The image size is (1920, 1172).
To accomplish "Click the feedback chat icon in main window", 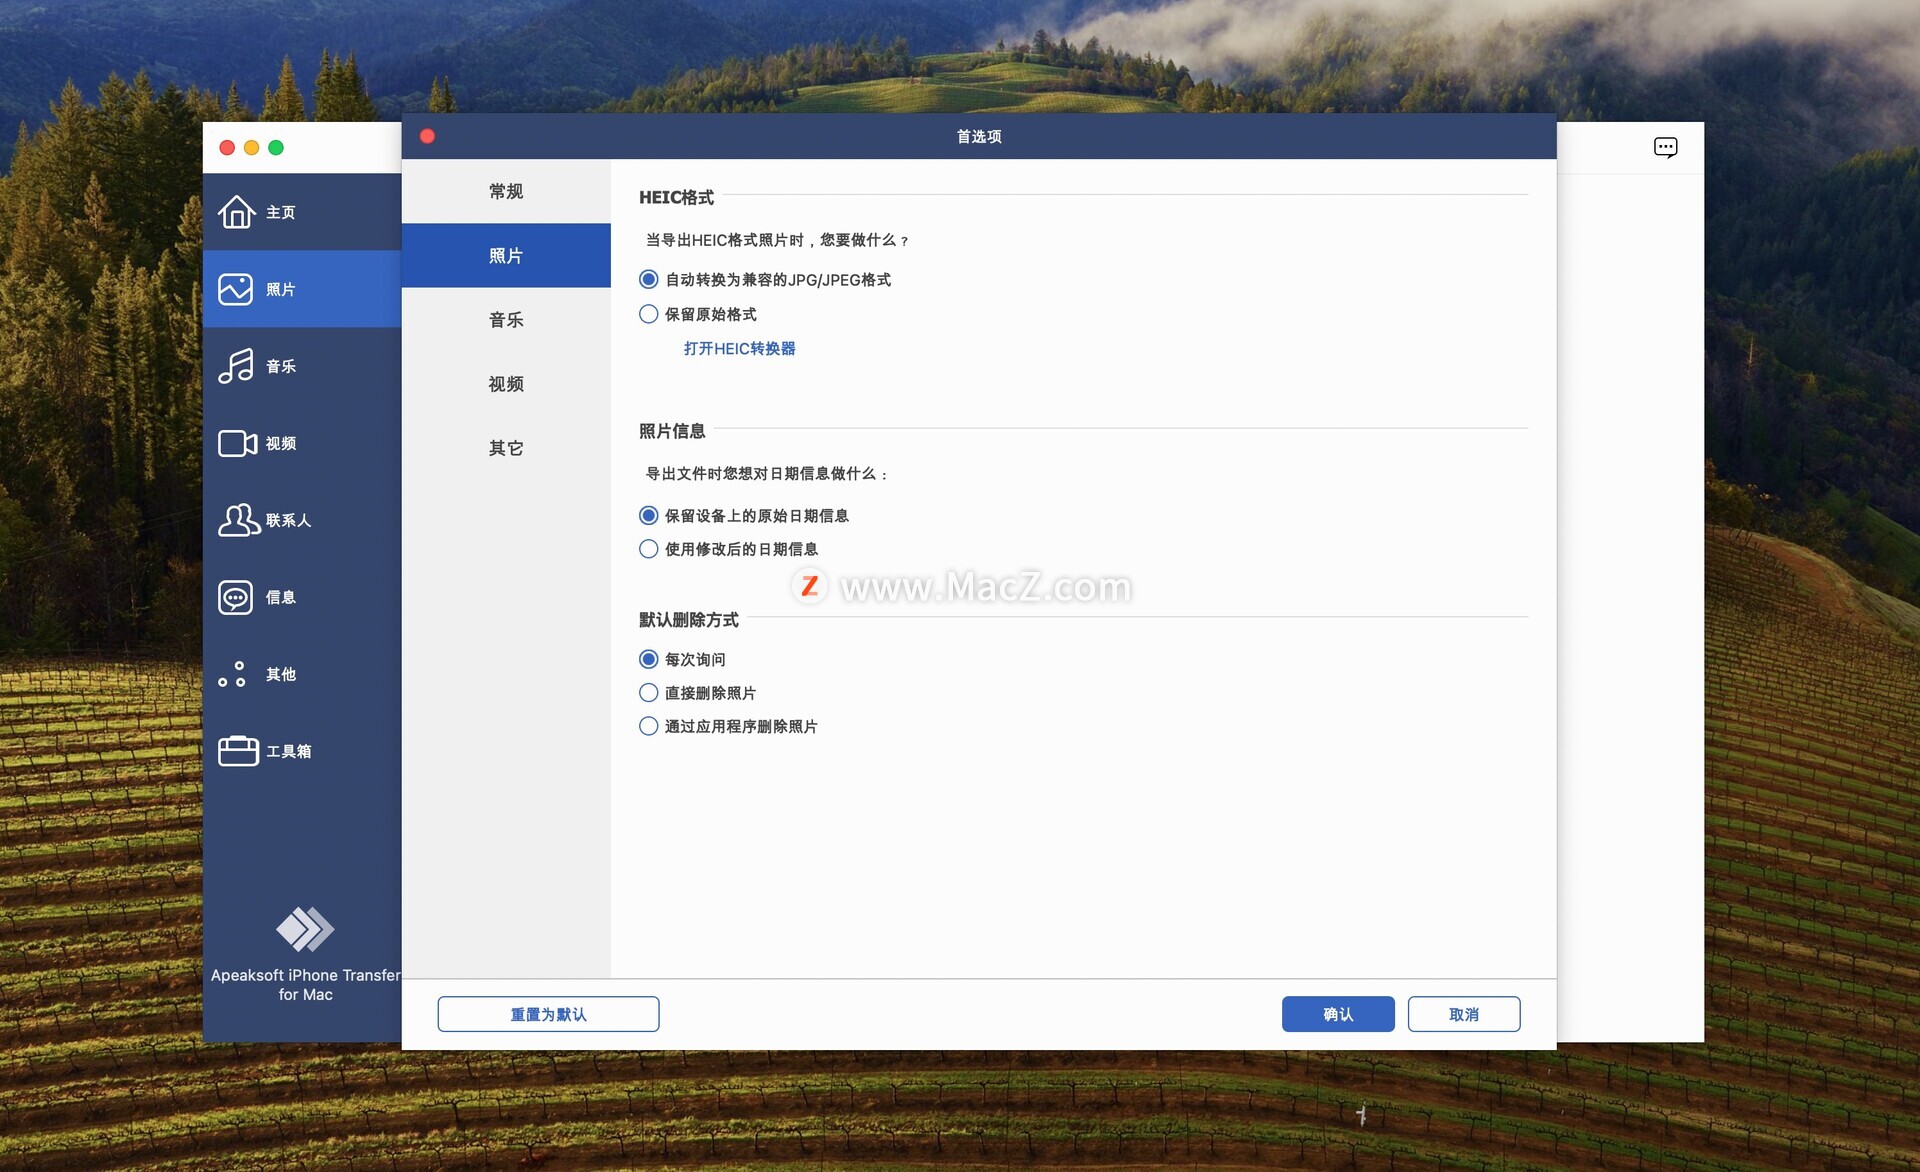I will pyautogui.click(x=1665, y=148).
